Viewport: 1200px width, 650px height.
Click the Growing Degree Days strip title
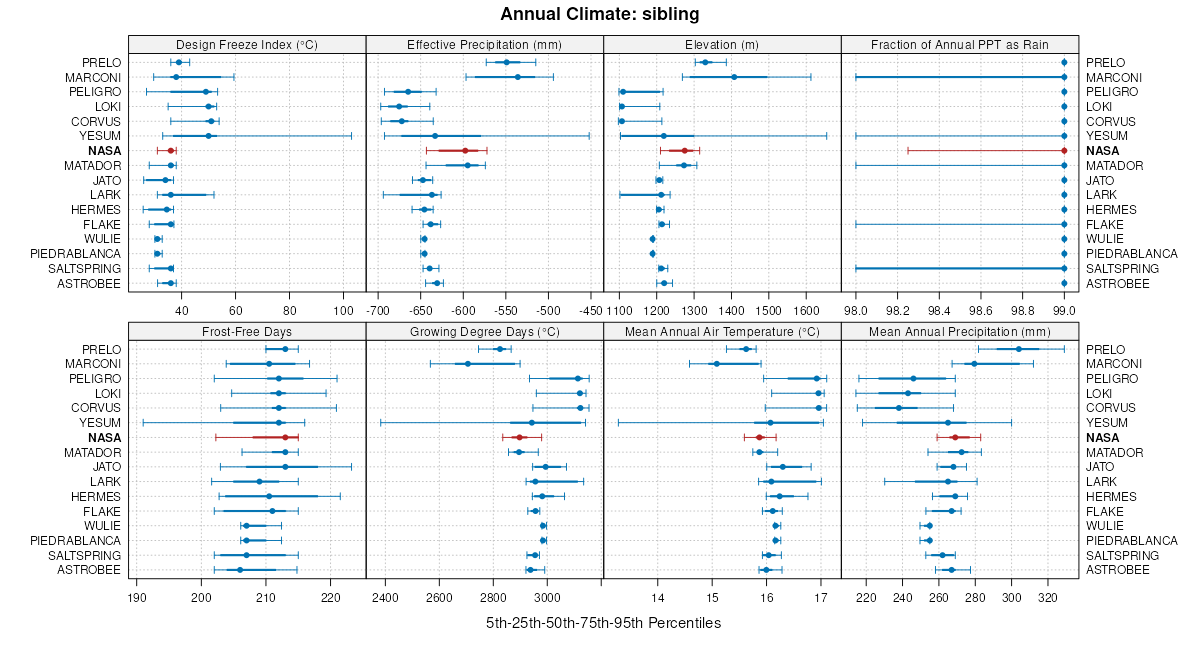pos(485,331)
